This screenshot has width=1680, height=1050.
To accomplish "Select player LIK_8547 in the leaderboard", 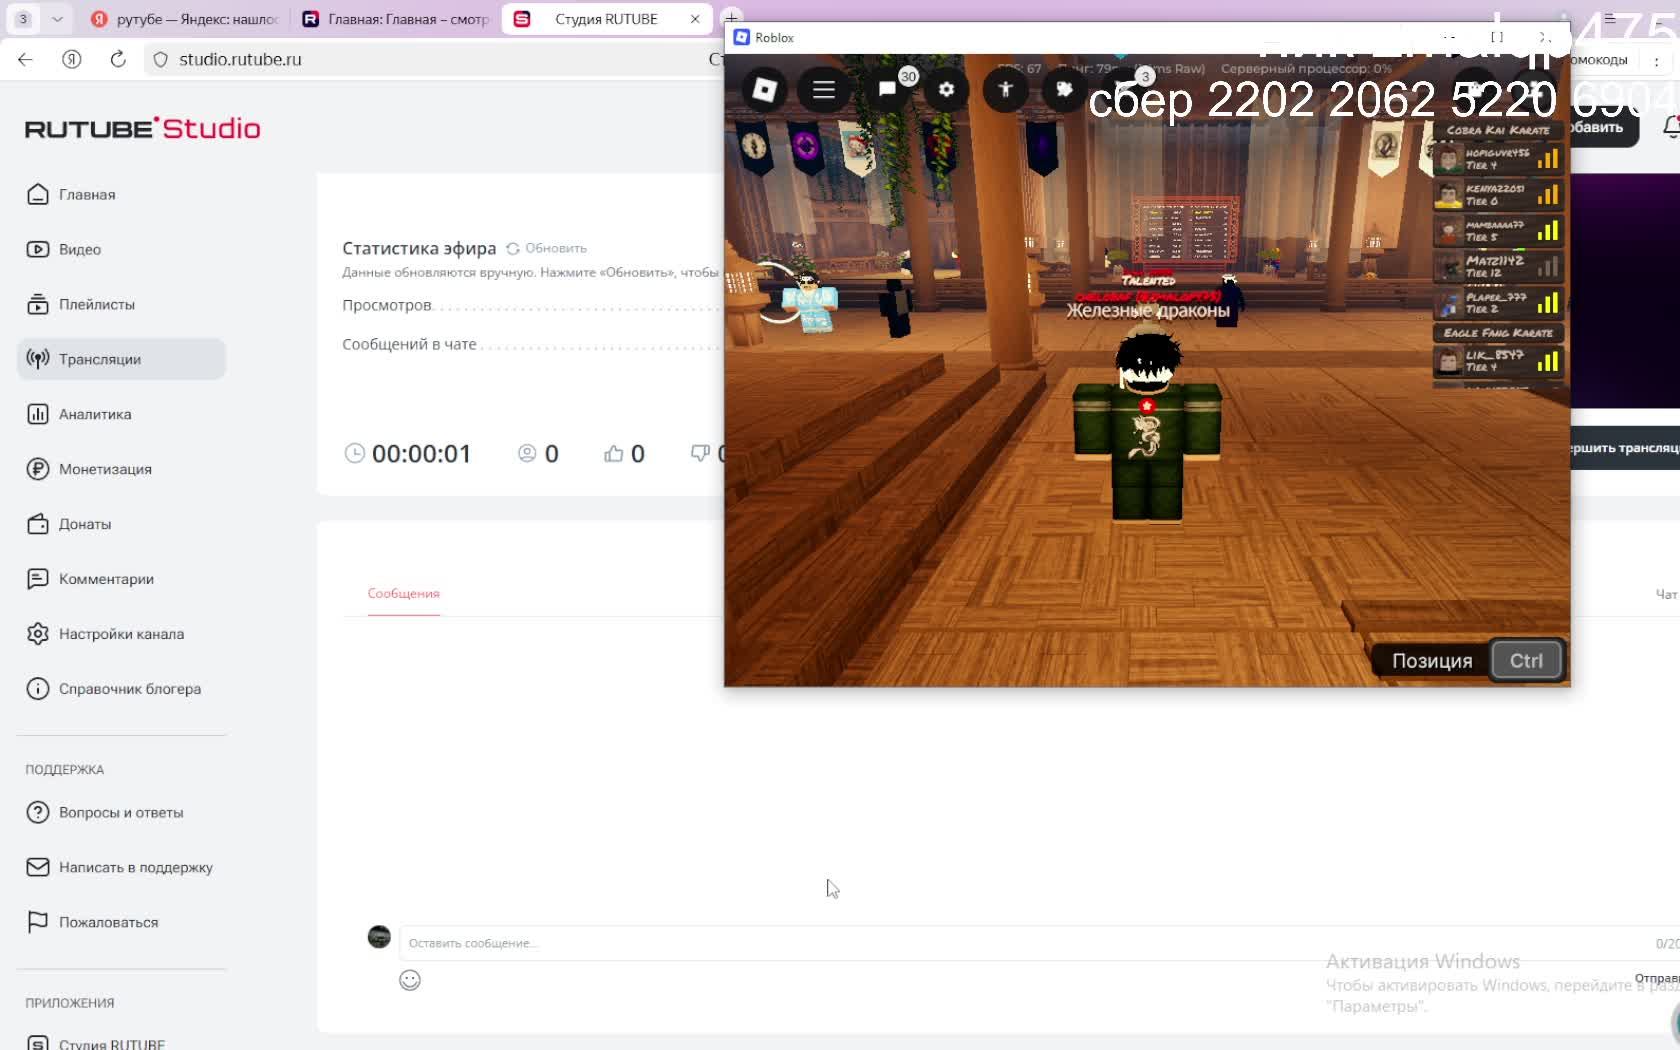I will click(x=1498, y=361).
